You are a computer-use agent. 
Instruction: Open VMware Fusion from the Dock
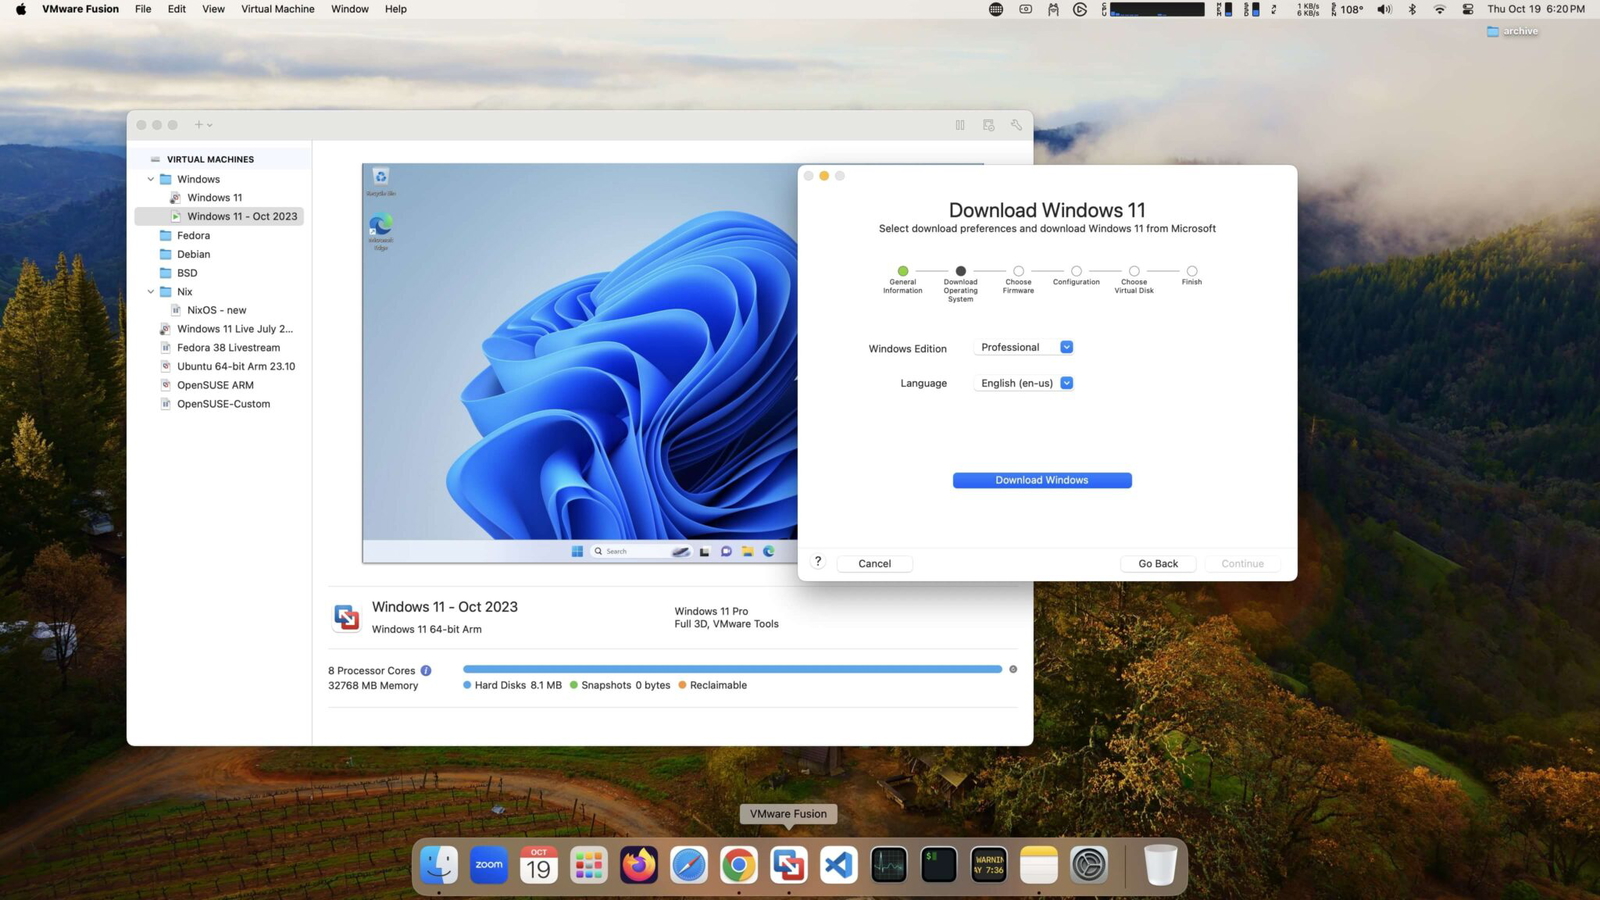pos(788,864)
